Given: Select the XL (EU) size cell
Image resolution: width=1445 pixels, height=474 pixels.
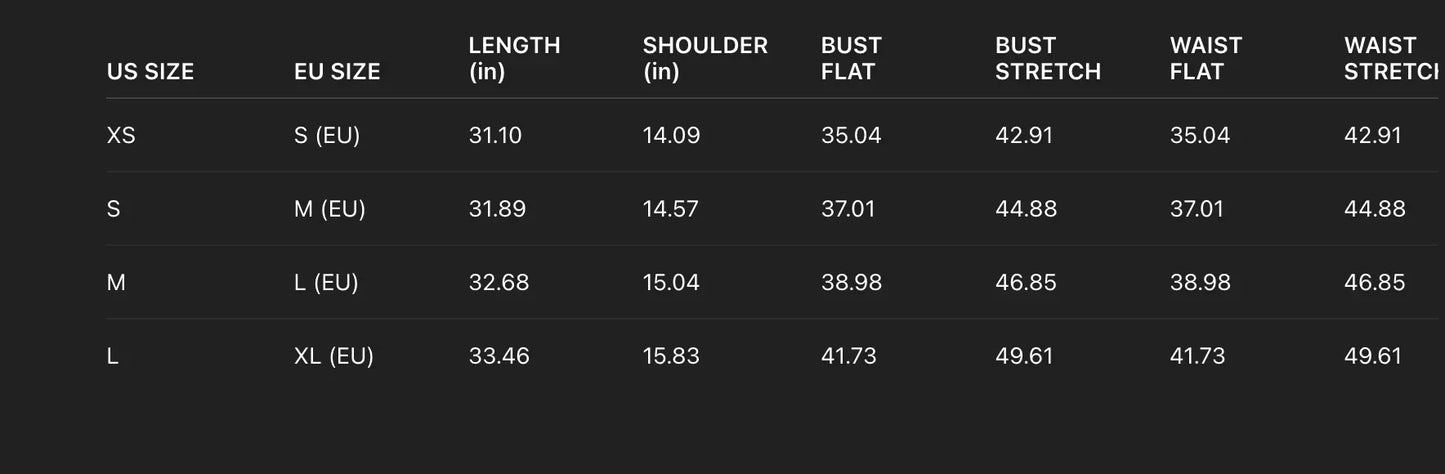Looking at the screenshot, I should tap(334, 356).
